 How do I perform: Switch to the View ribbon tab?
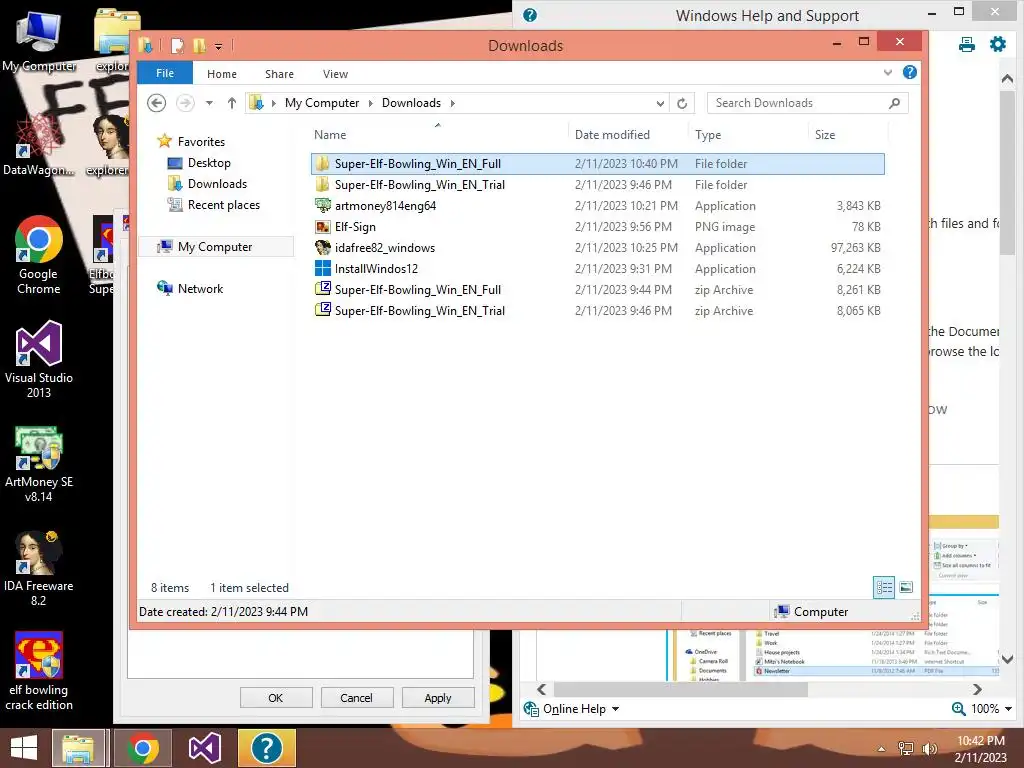tap(335, 74)
